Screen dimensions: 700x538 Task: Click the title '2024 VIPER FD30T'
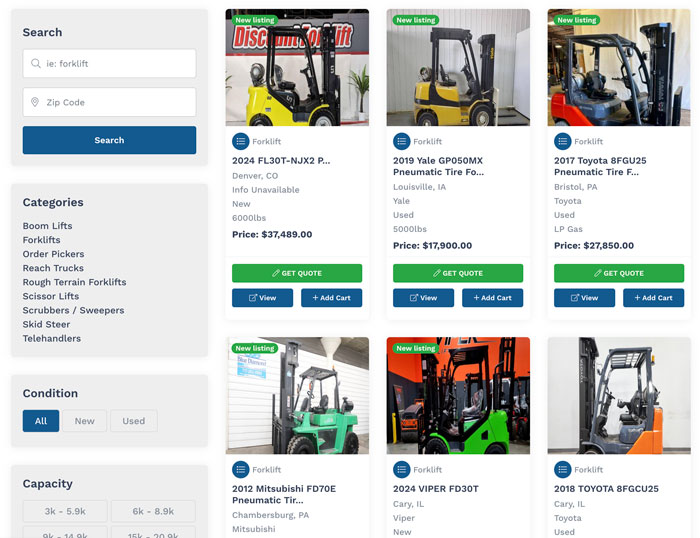[436, 489]
